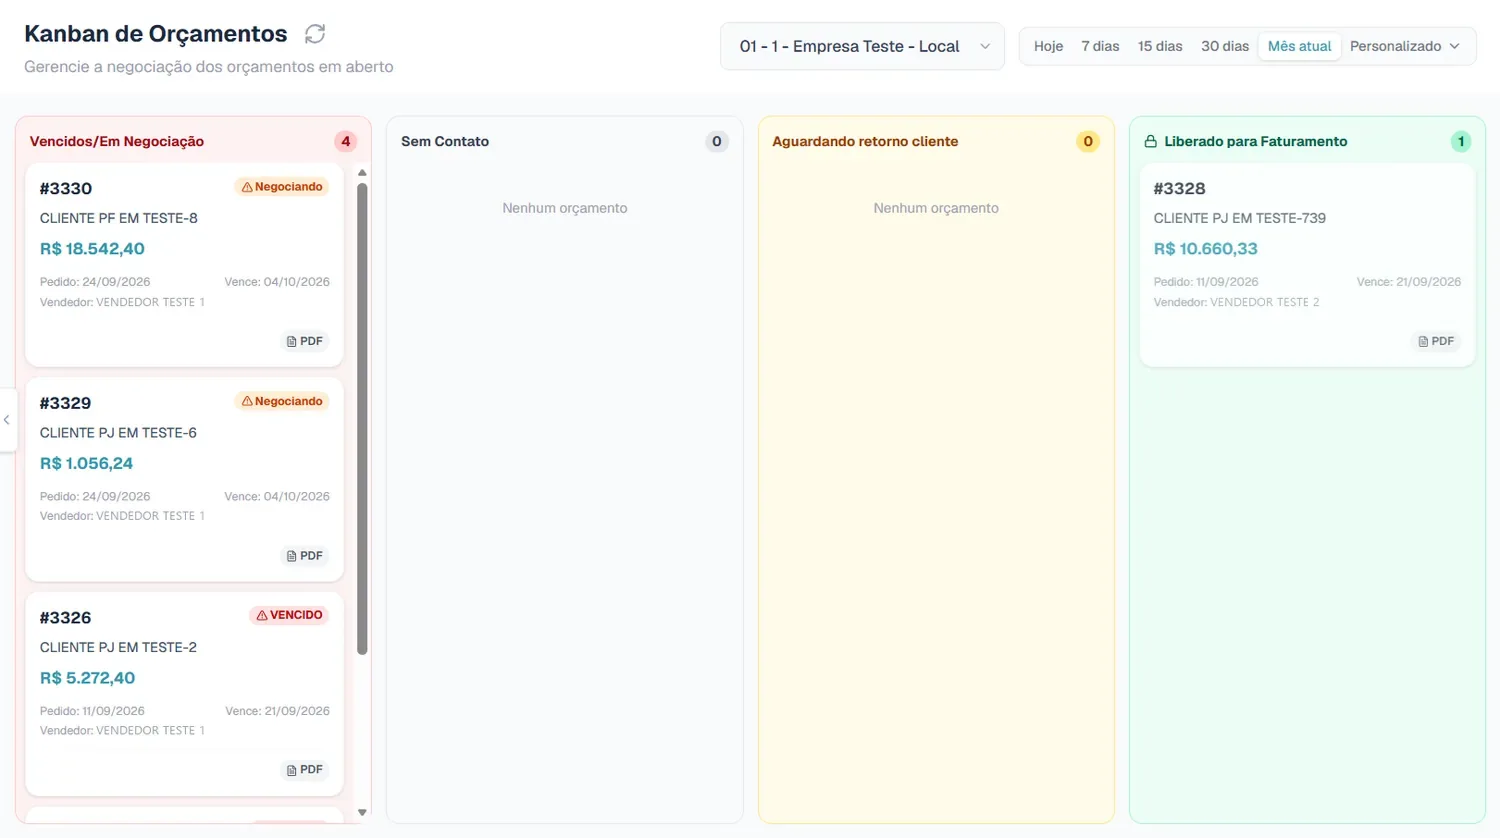The width and height of the screenshot is (1500, 838).
Task: Select the 30 dias period filter
Action: pyautogui.click(x=1225, y=46)
